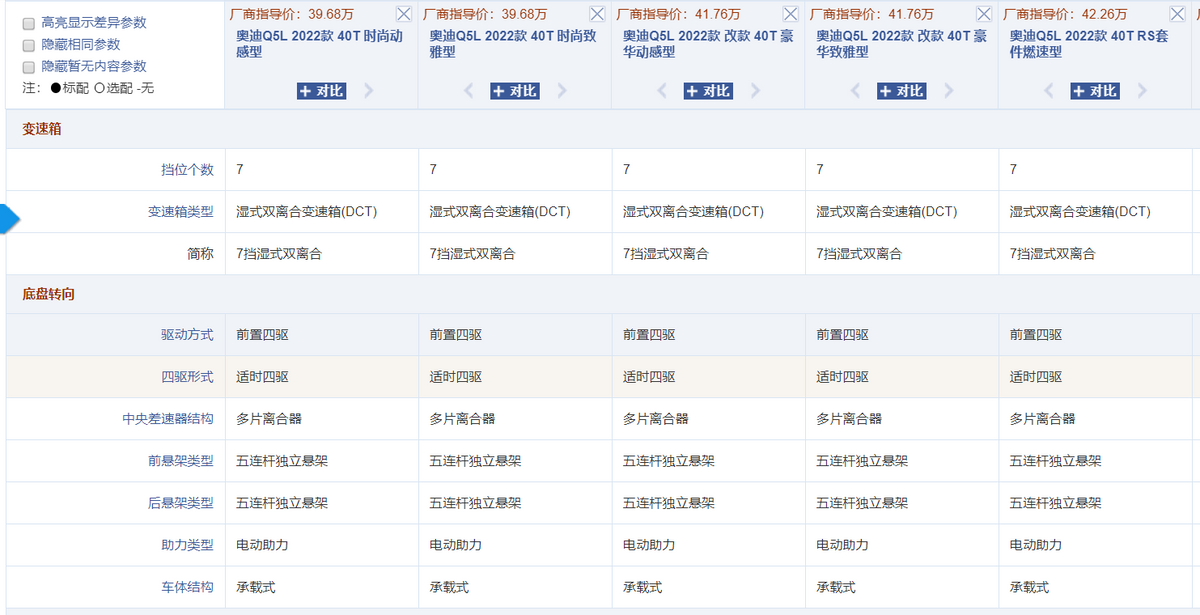
Task: Click the 中央差速器结构 row label
Action: 168,420
